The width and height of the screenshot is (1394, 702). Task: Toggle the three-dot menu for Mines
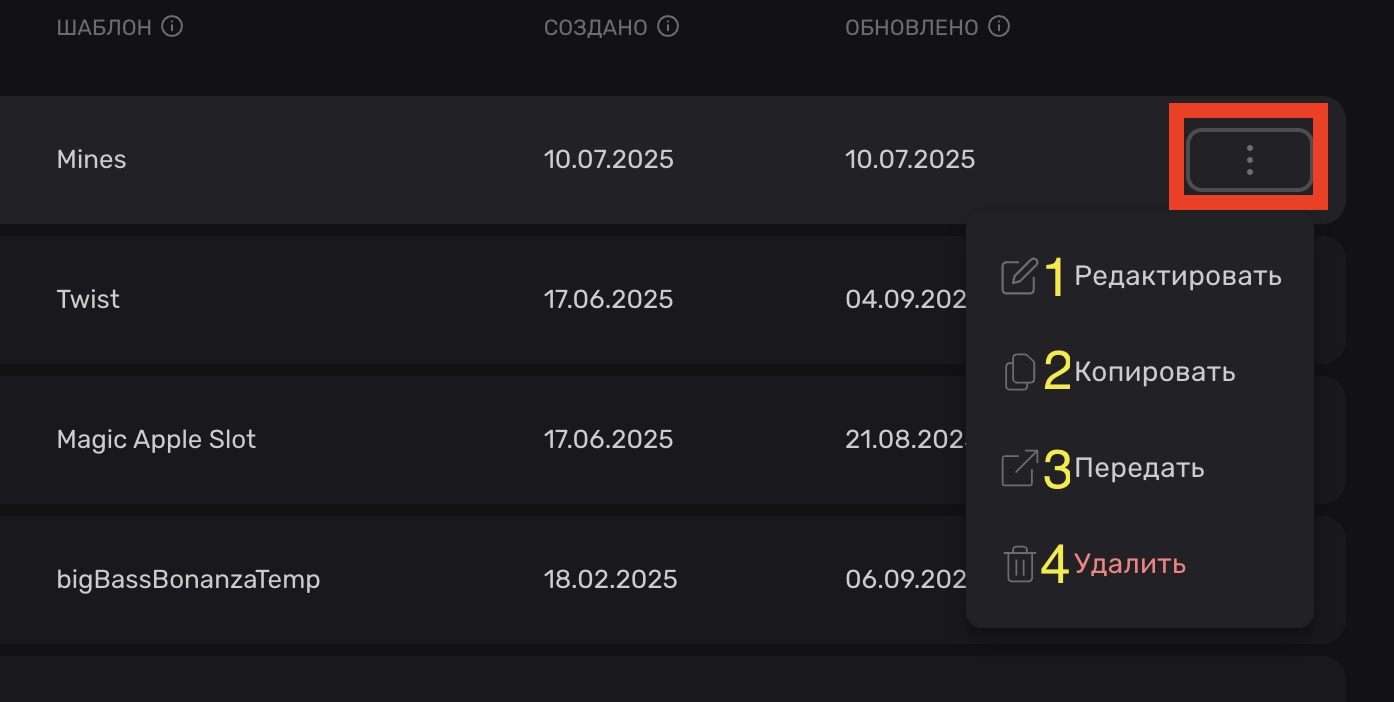pyautogui.click(x=1249, y=160)
